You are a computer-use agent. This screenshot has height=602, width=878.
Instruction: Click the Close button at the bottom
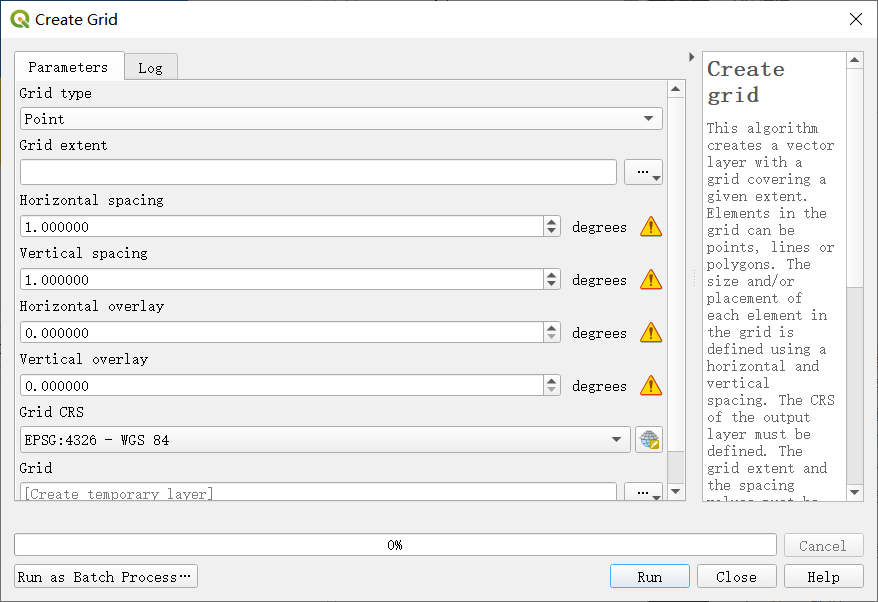736,576
